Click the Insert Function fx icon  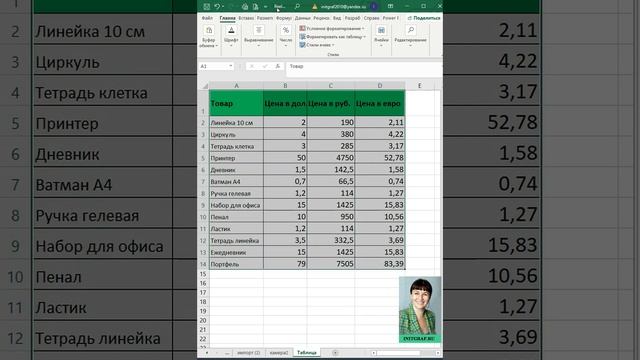coord(278,66)
